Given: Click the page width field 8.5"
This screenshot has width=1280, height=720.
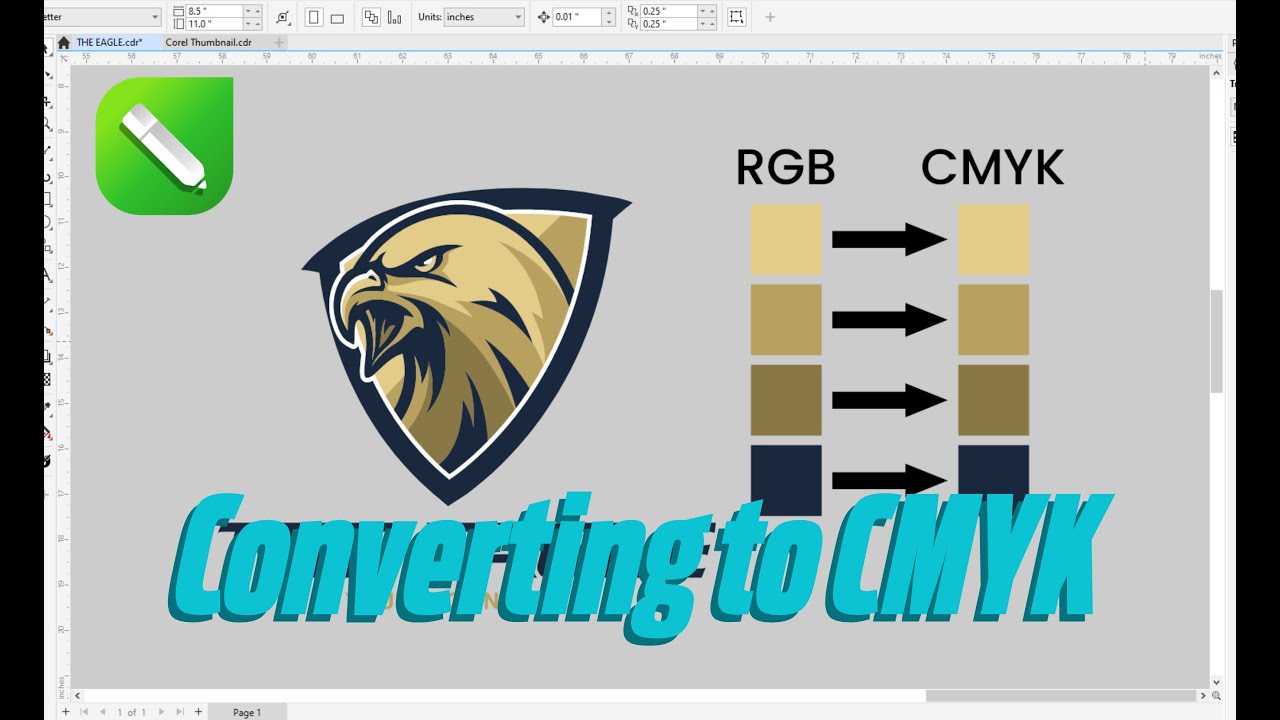Looking at the screenshot, I should tap(217, 11).
